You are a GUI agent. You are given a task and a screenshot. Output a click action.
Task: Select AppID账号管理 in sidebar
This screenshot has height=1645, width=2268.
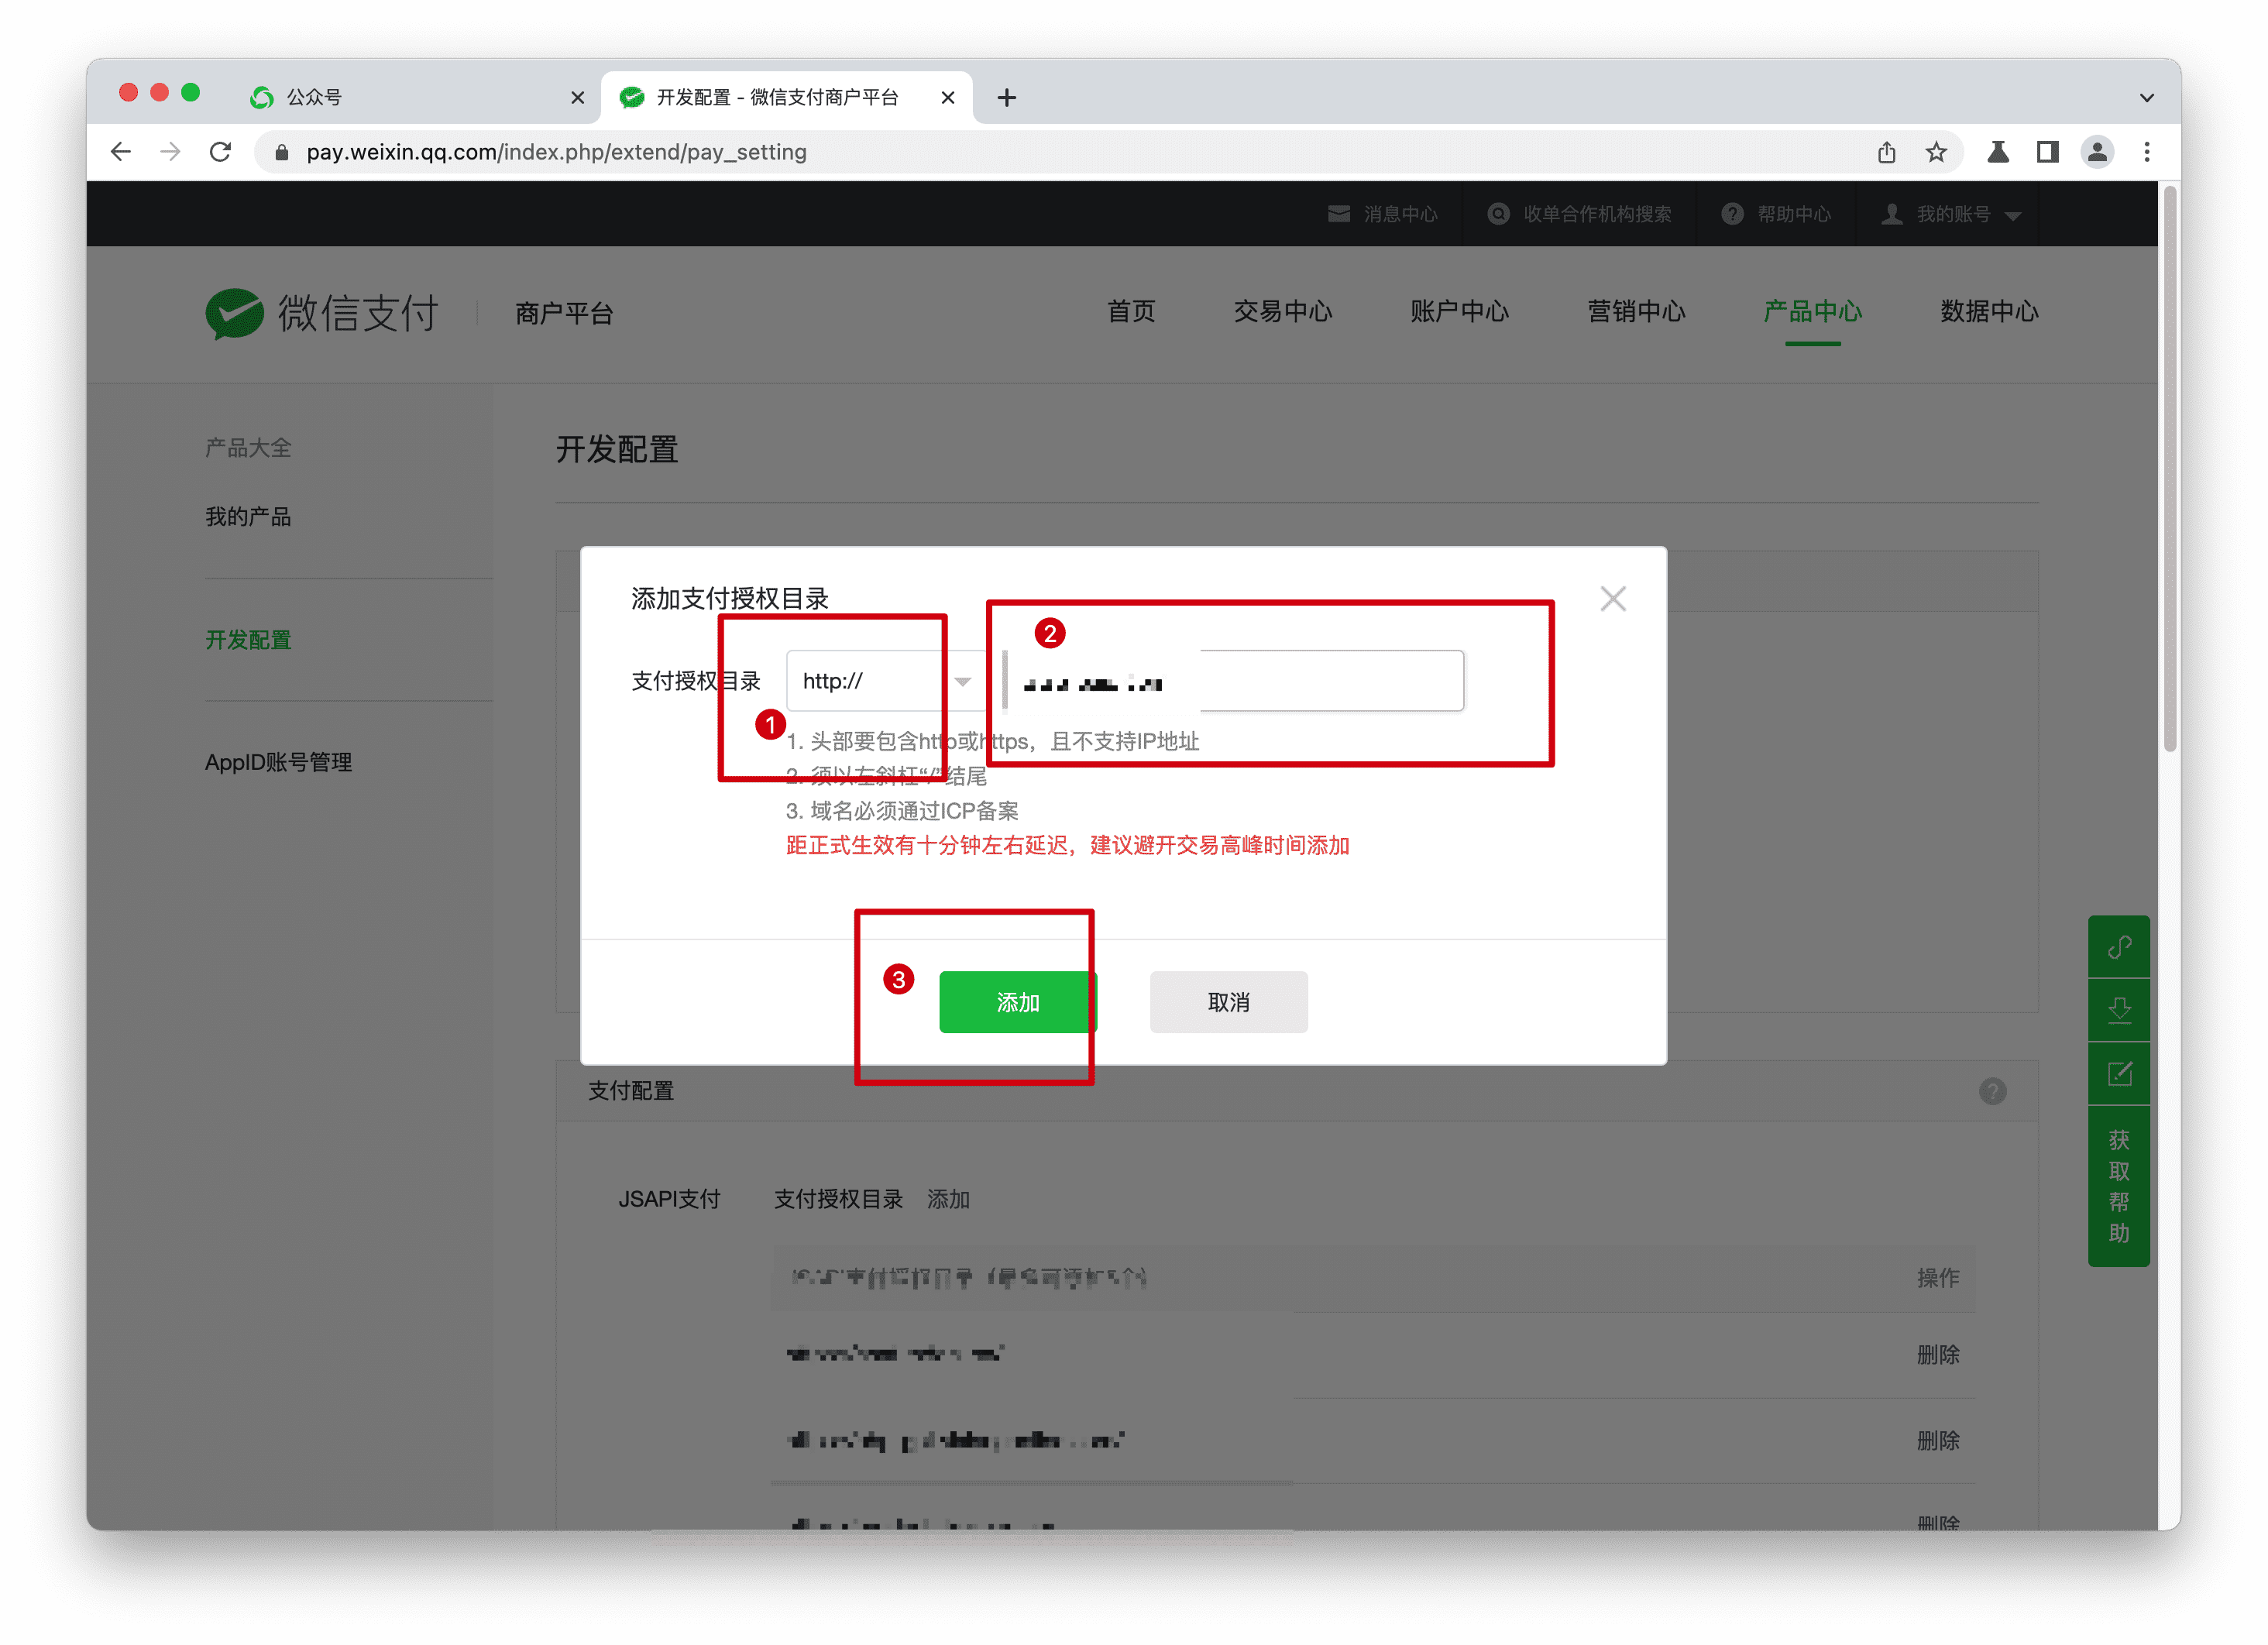pyautogui.click(x=278, y=762)
